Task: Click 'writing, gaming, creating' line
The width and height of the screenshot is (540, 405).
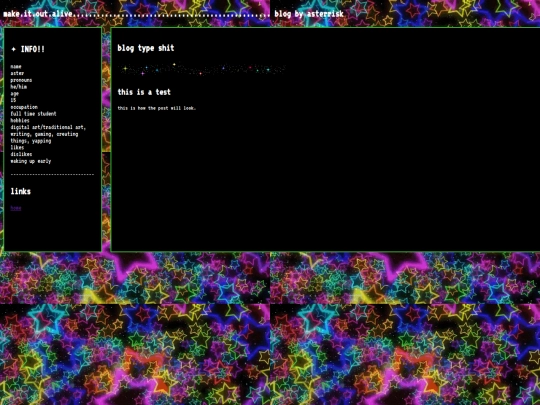Action: tap(44, 134)
